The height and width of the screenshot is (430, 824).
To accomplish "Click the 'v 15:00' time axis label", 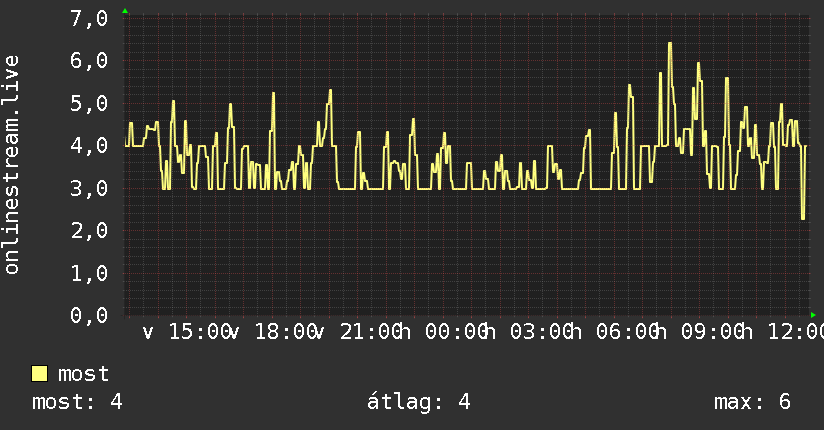I will (187, 332).
